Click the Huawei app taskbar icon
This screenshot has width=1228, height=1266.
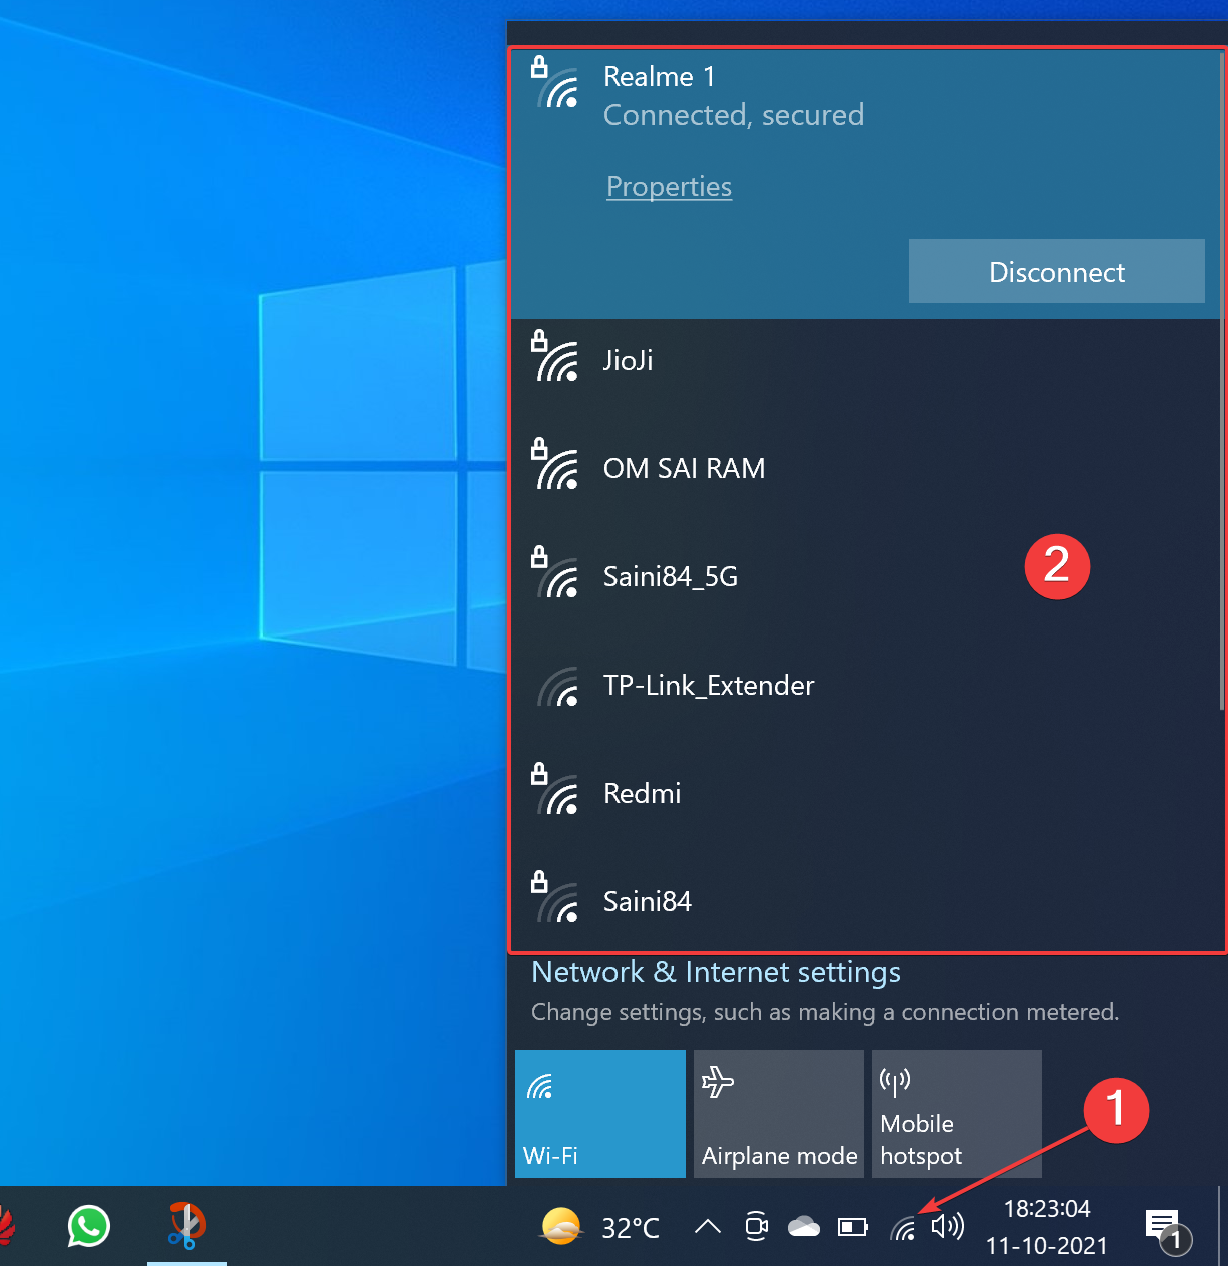click(6, 1227)
